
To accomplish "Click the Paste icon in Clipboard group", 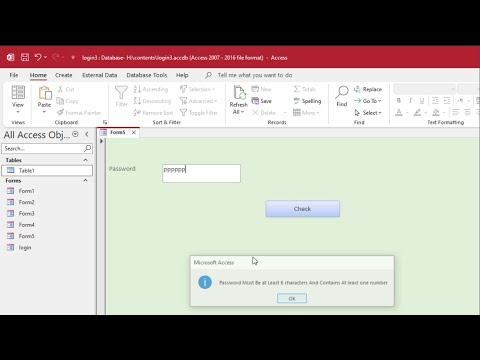I will 45,93.
